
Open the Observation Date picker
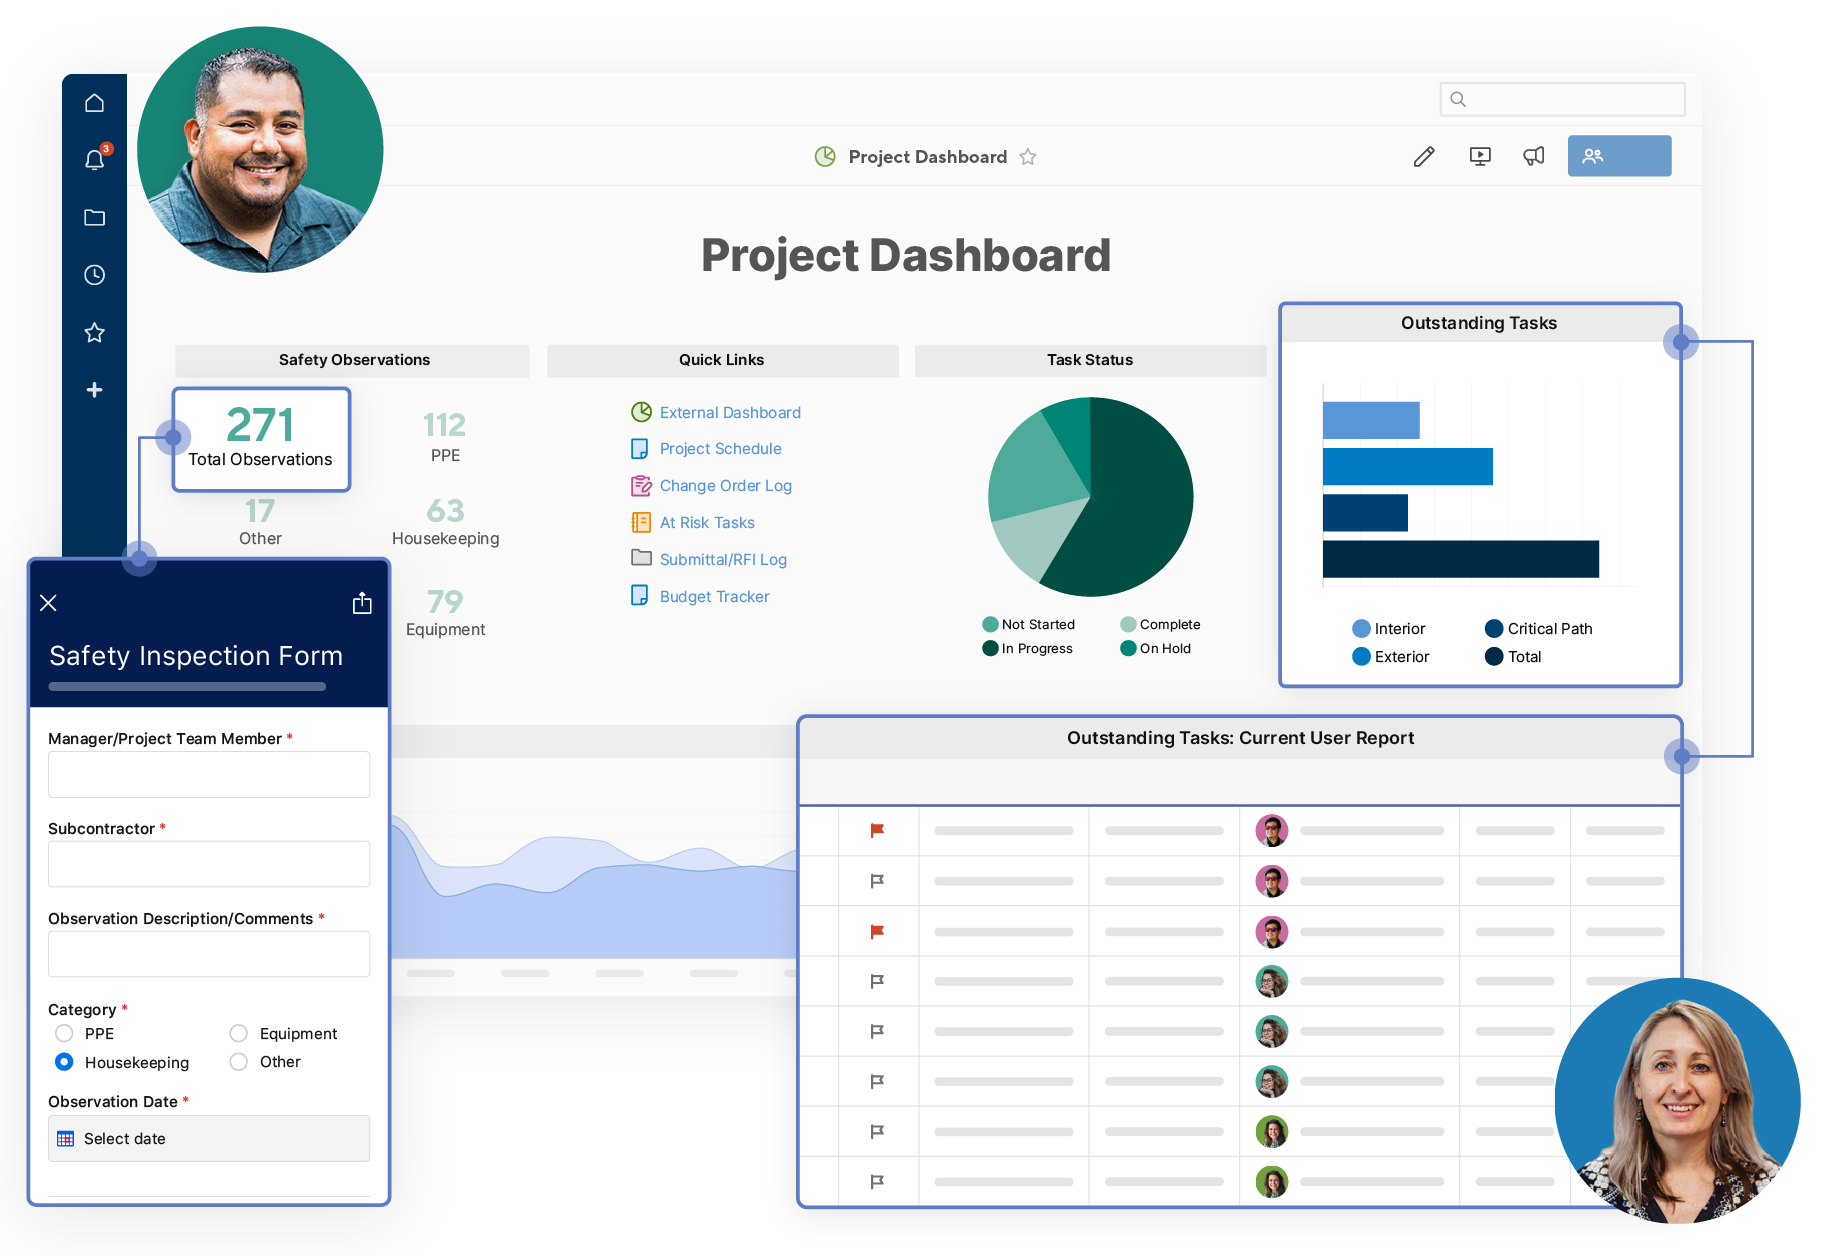tap(209, 1138)
